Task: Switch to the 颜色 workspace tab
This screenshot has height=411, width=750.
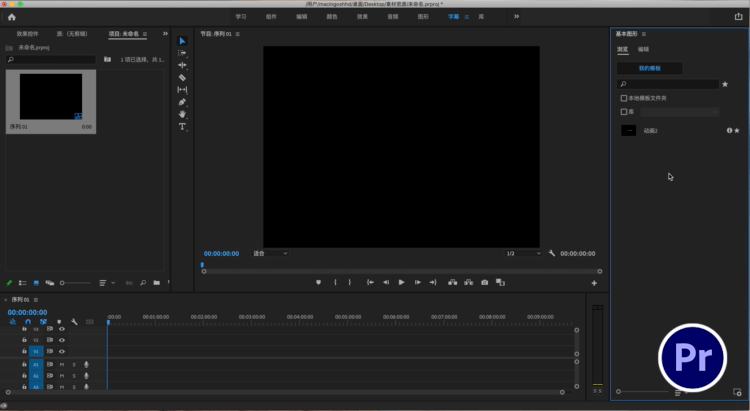Action: 331,17
